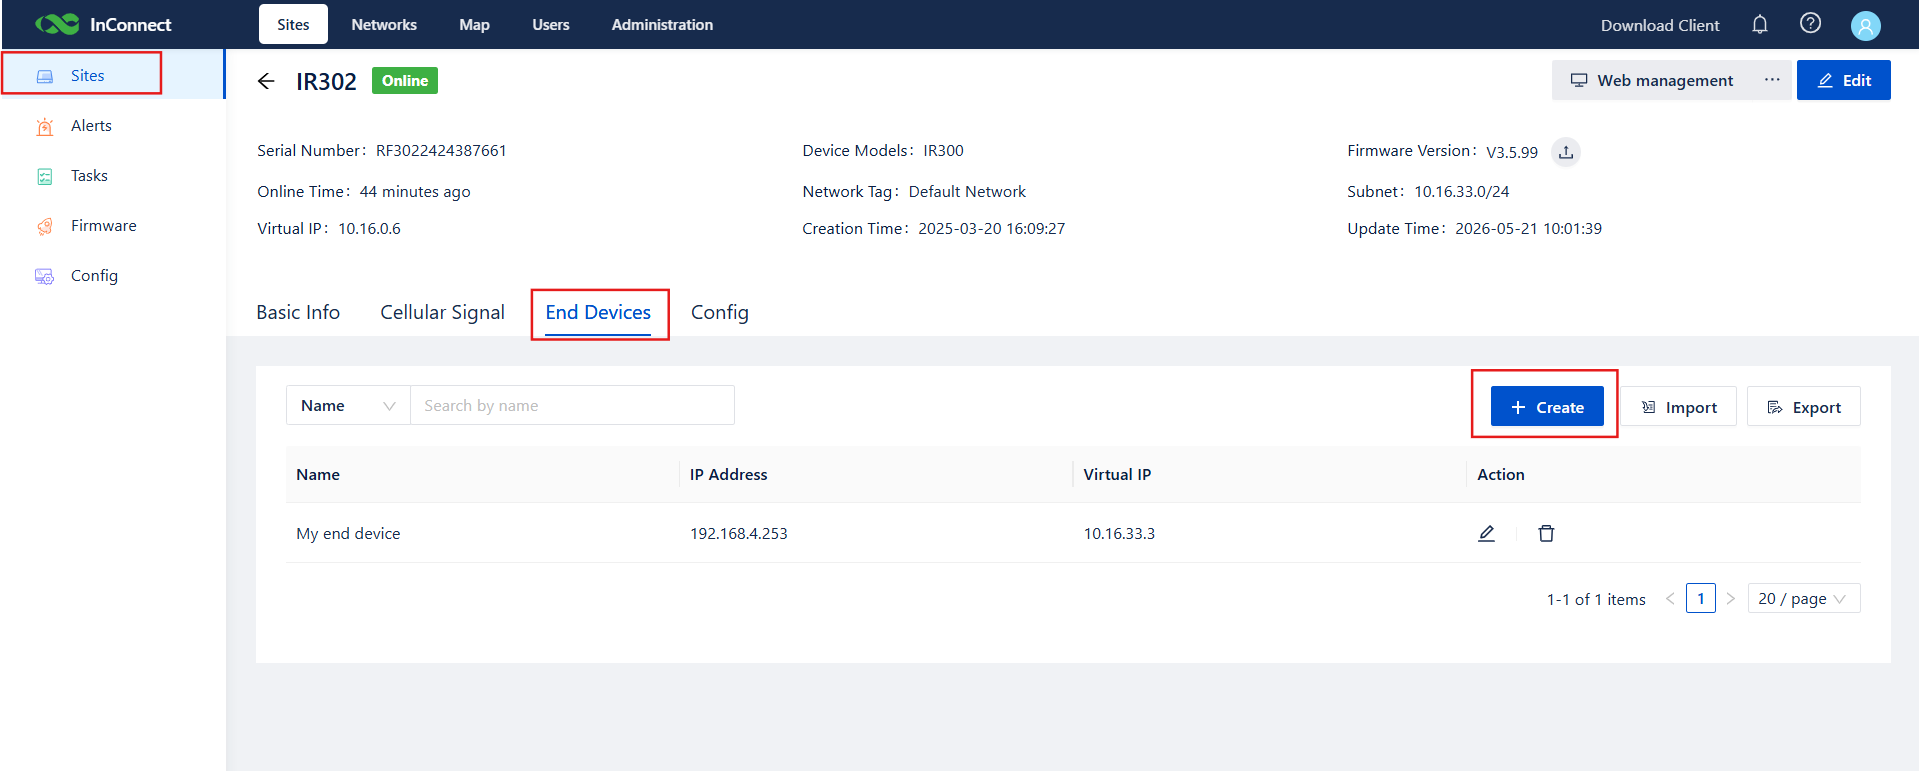Select the Sites top navigation tab
Screen dimensions: 1919x771
[x=293, y=24]
